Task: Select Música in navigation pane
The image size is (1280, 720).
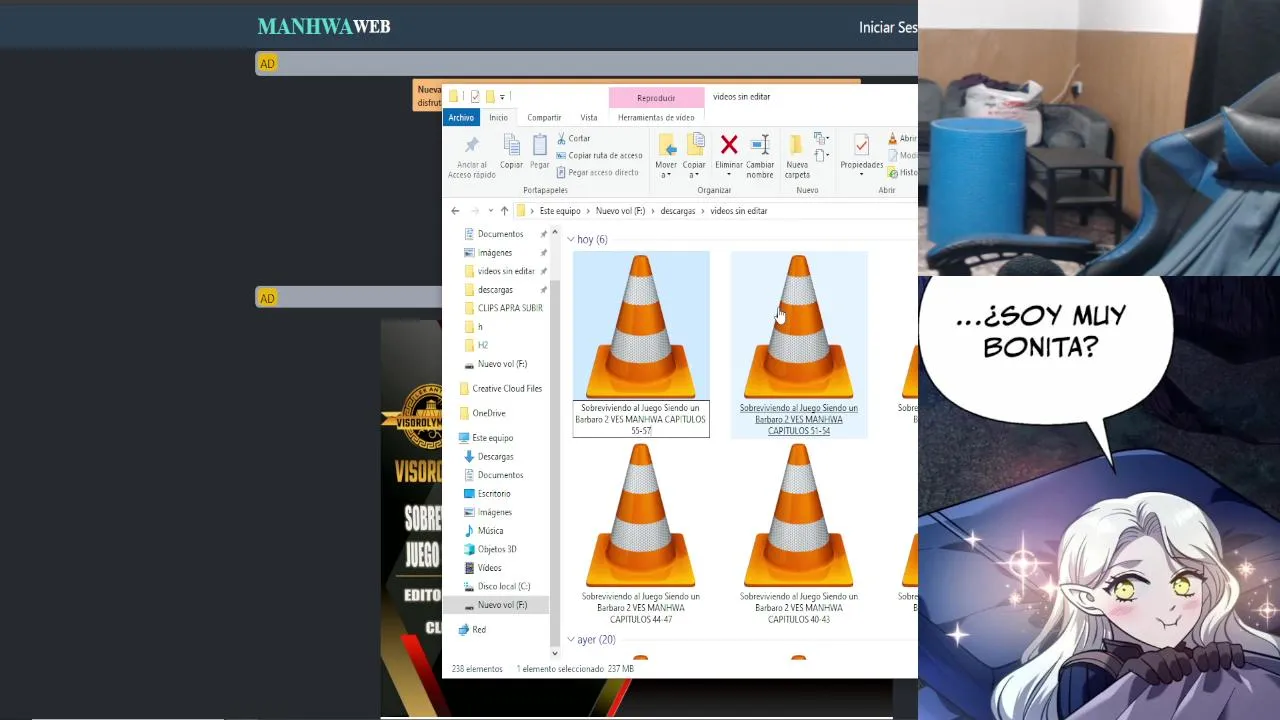Action: 490,531
